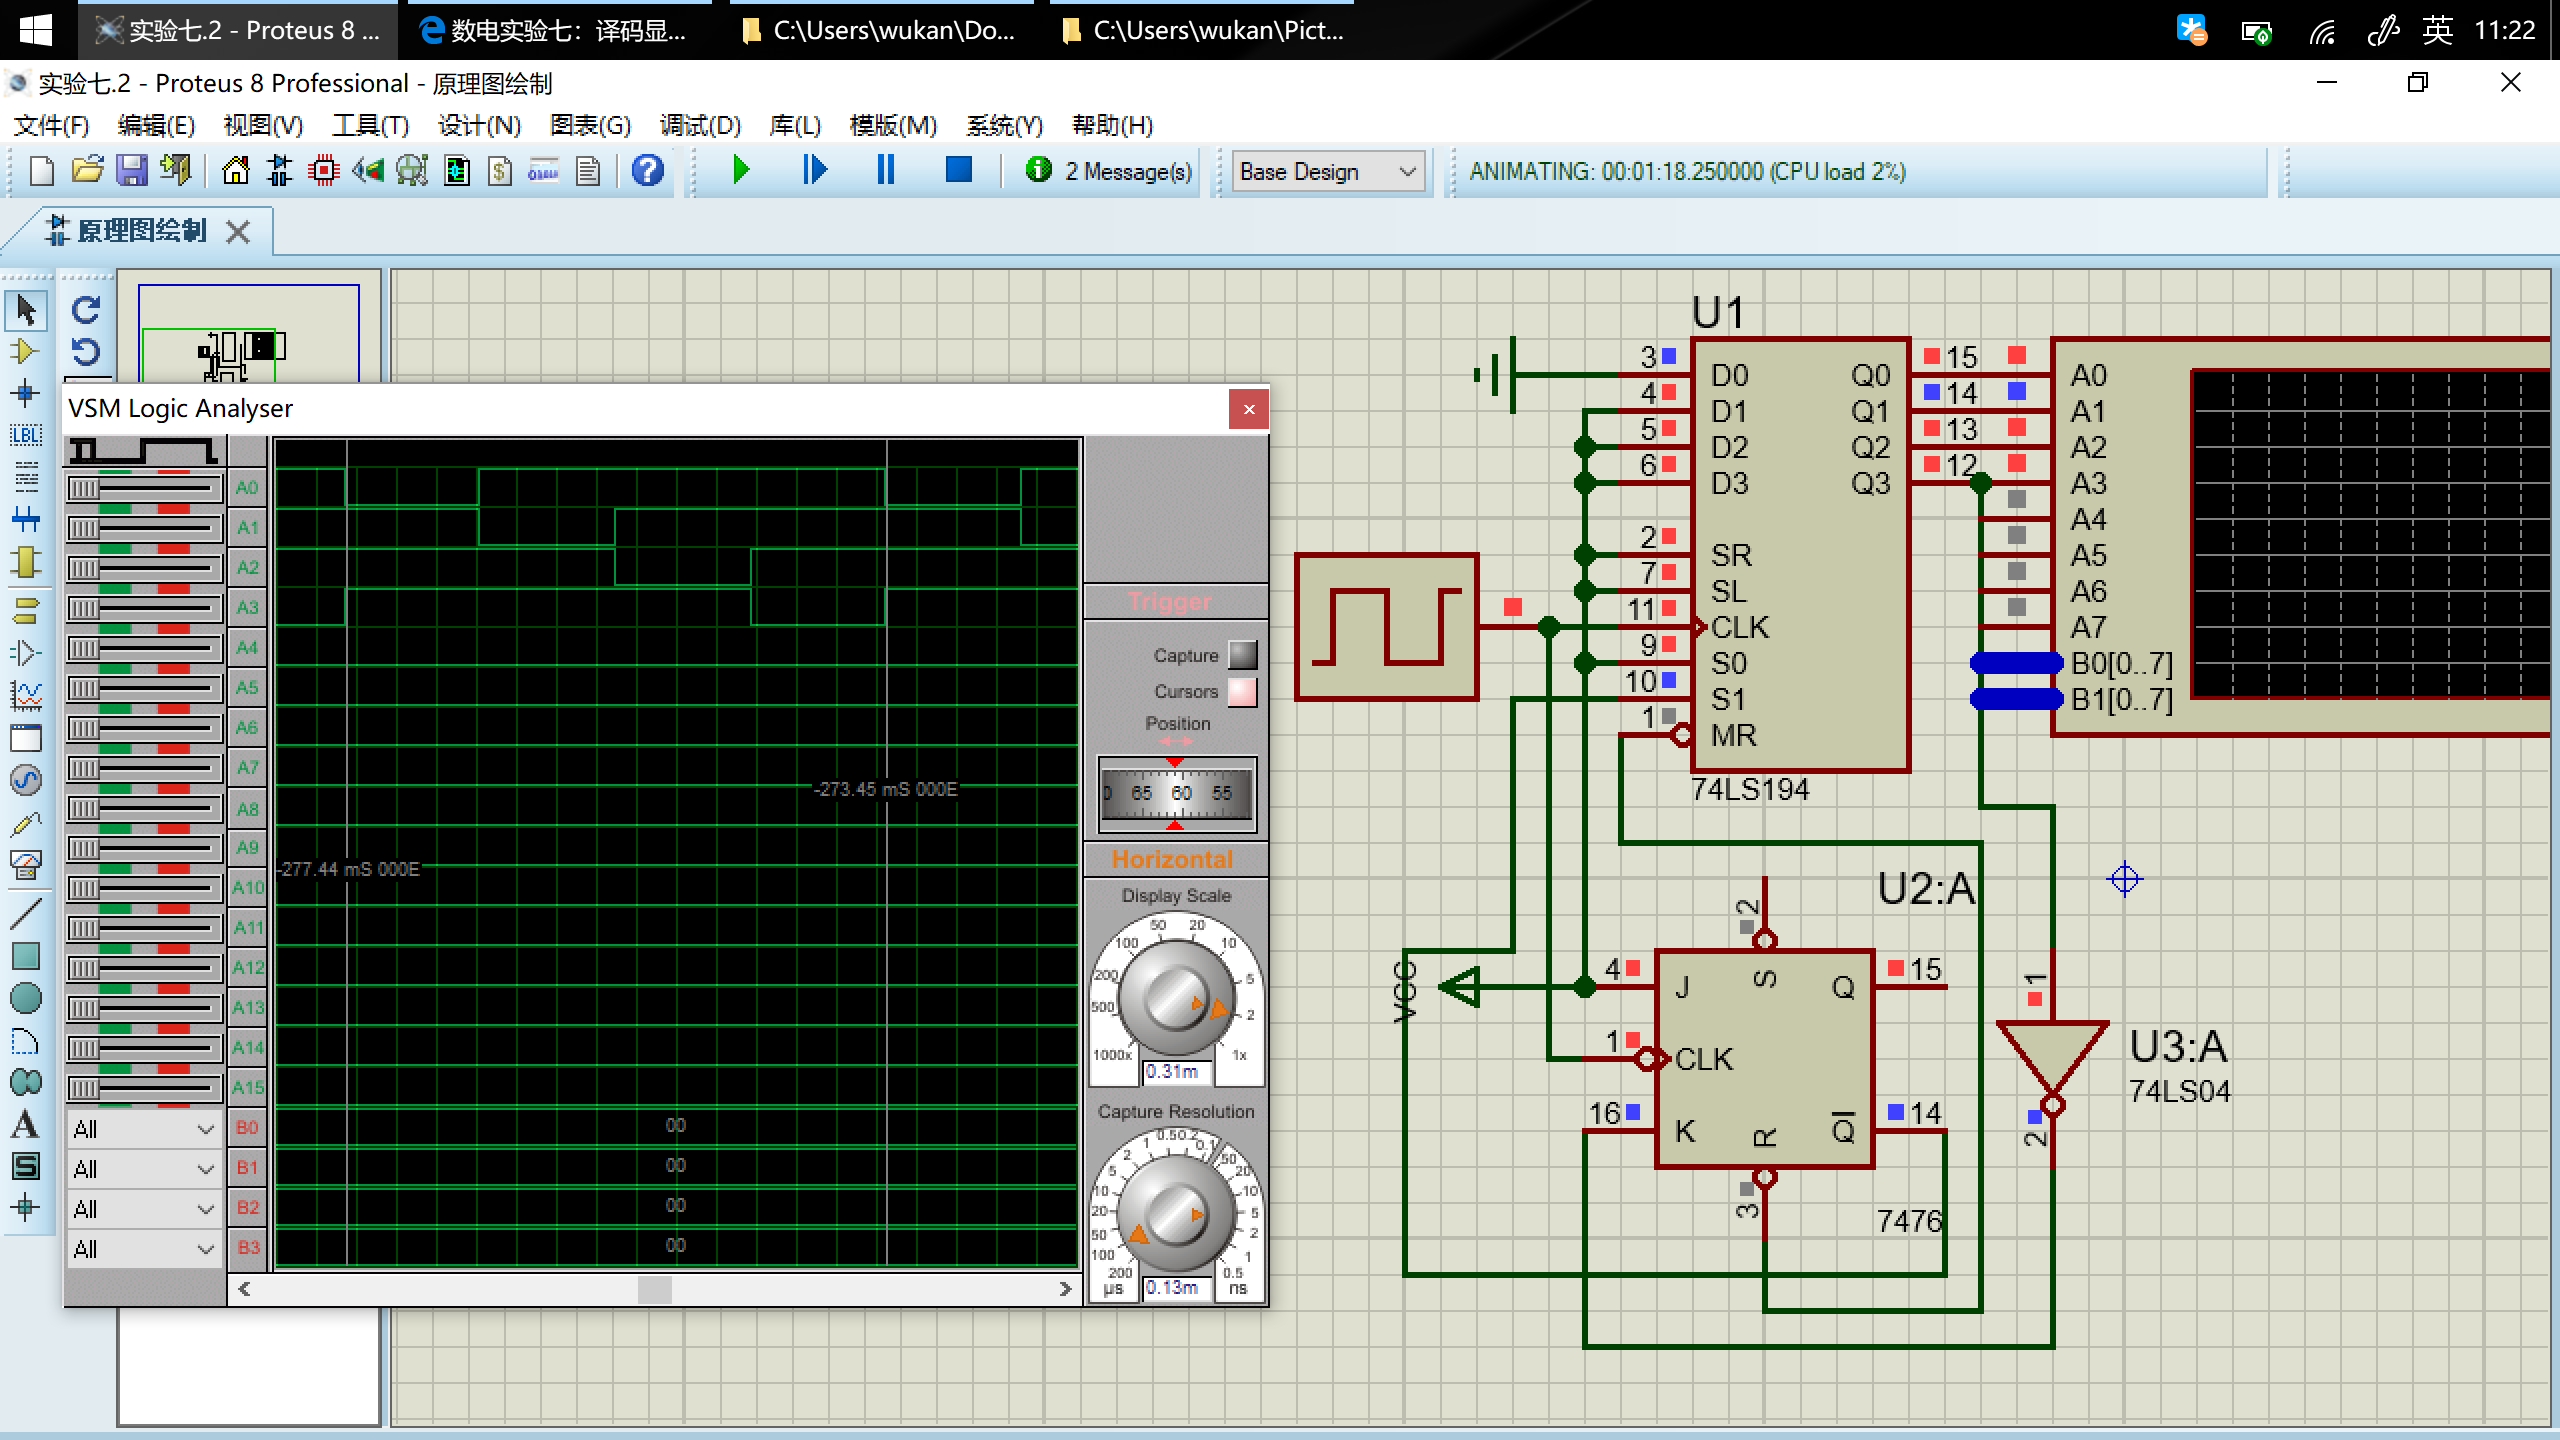Open the Project Notes icon
The image size is (2560, 1440).
[588, 171]
